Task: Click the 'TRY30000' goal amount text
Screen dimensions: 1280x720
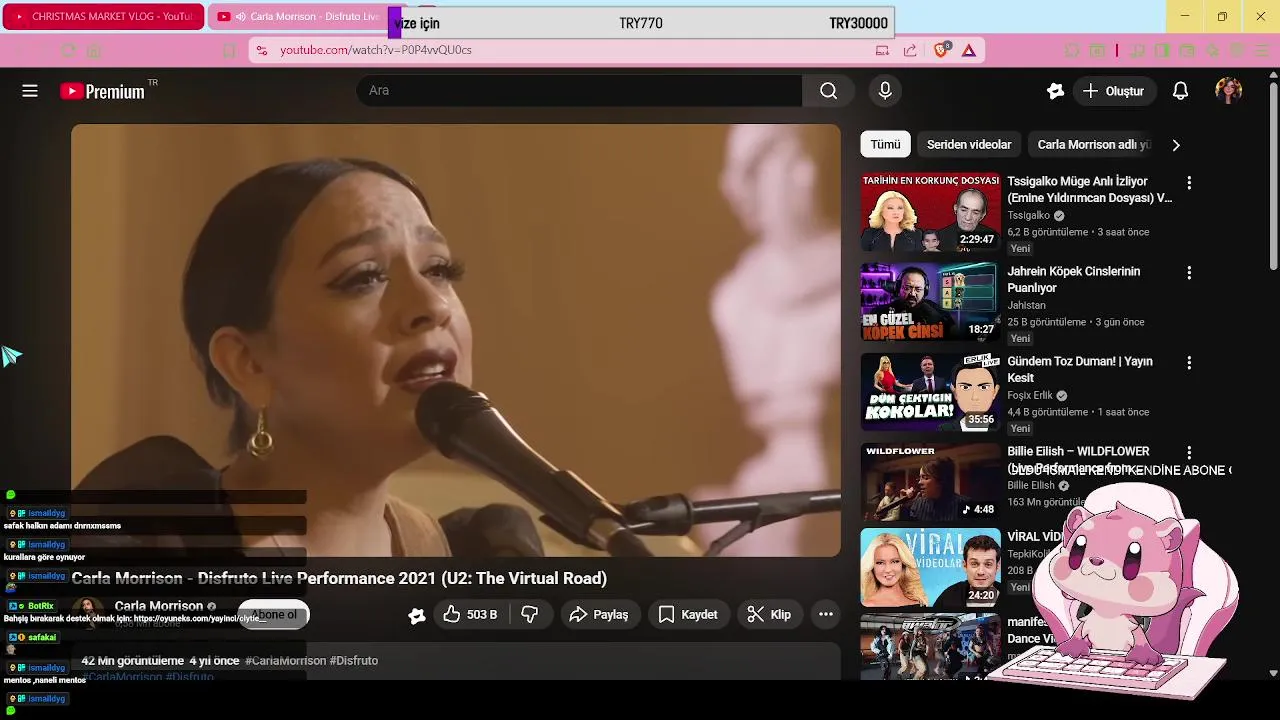Action: [858, 23]
